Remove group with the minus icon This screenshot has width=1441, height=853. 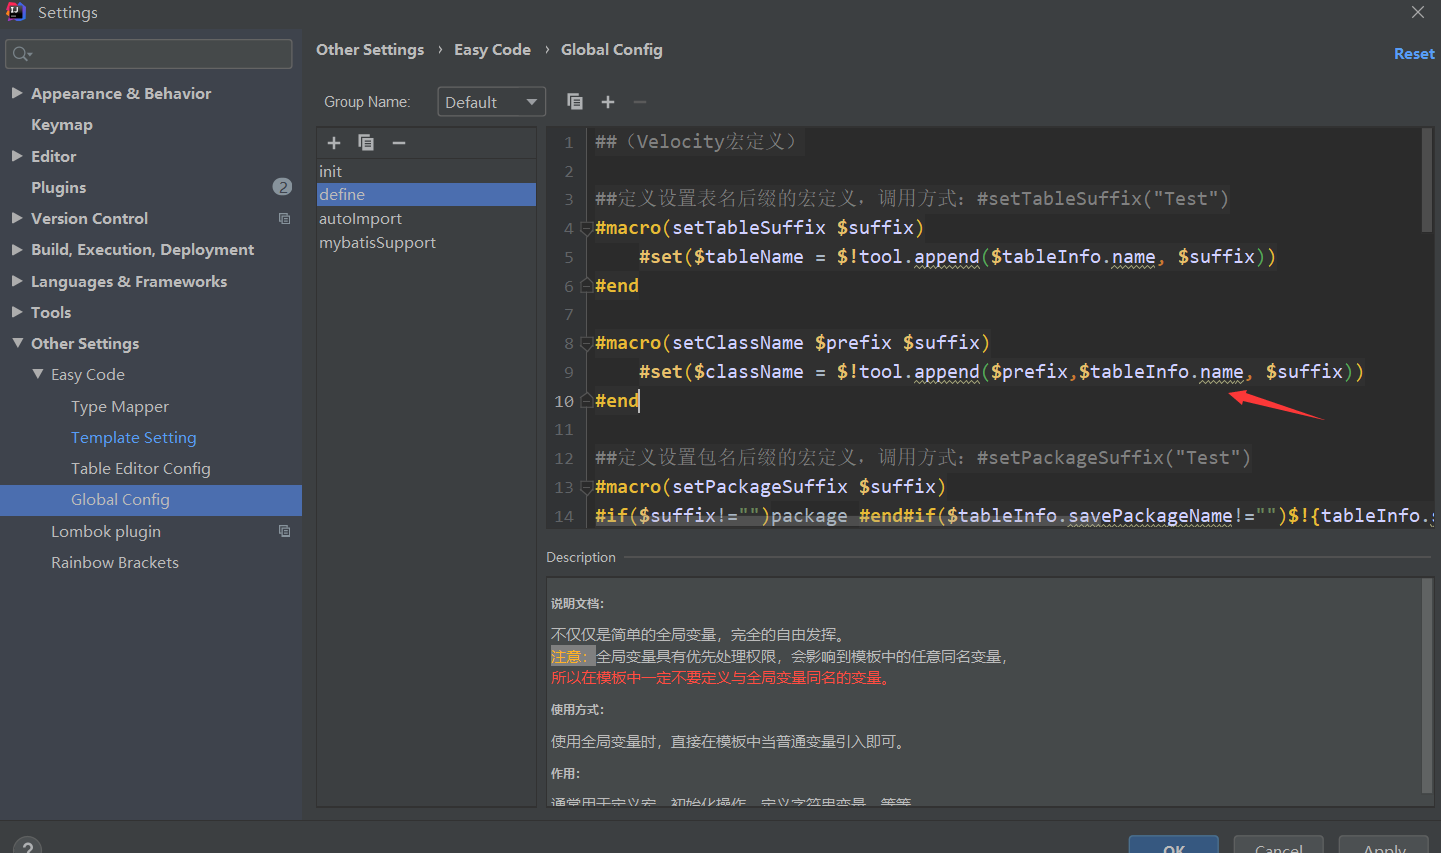point(640,102)
